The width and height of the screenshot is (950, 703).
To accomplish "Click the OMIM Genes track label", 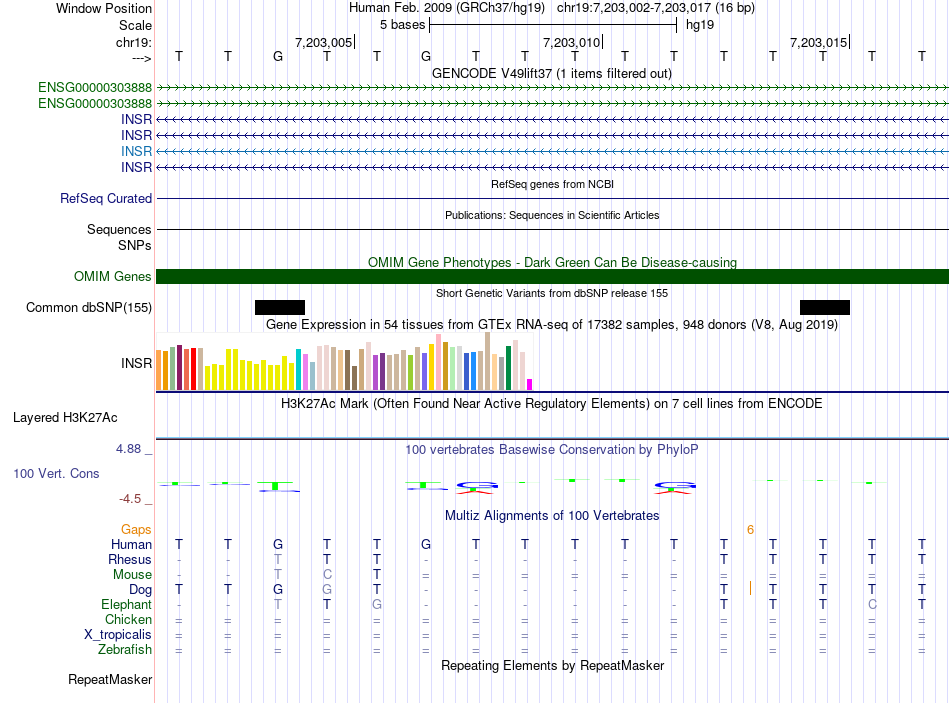I will pos(113,276).
